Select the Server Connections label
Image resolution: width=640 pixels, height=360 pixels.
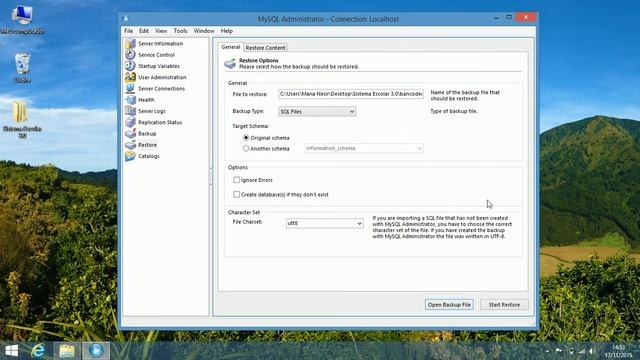[x=161, y=89]
